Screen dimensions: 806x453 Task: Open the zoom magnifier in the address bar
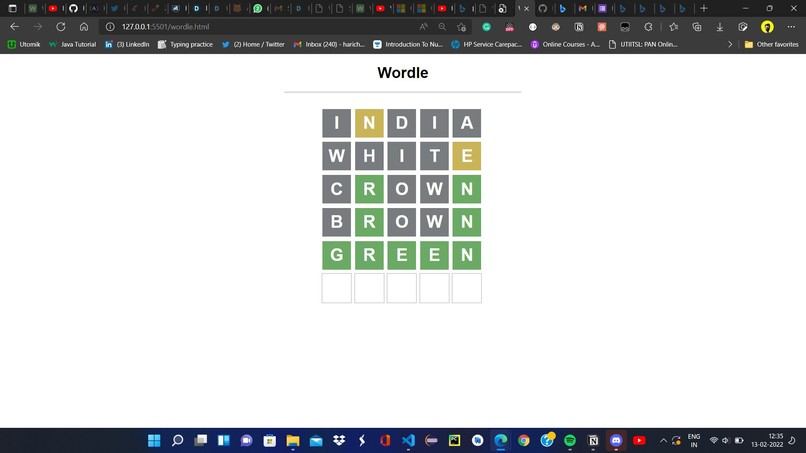[x=442, y=27]
